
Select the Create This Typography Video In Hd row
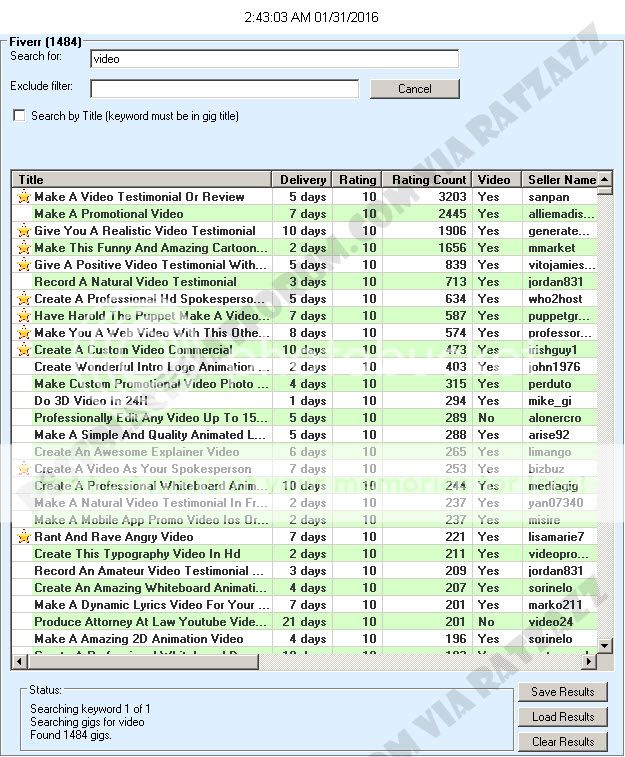pyautogui.click(x=305, y=554)
